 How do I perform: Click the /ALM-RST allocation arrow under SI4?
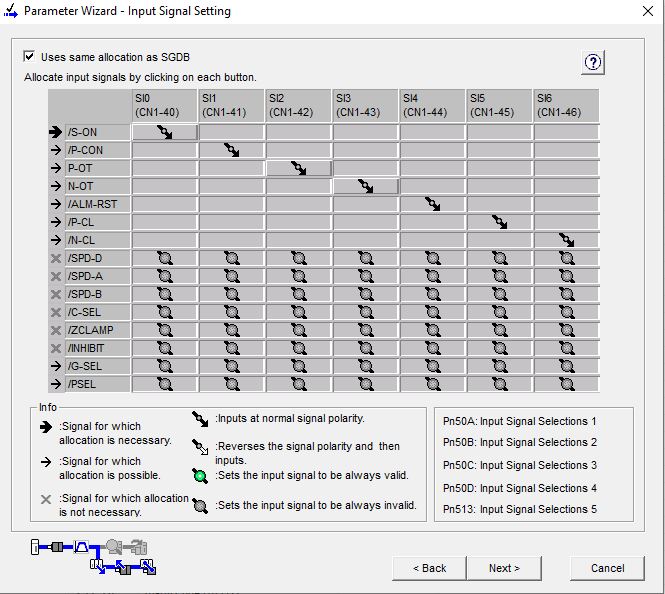(x=433, y=204)
